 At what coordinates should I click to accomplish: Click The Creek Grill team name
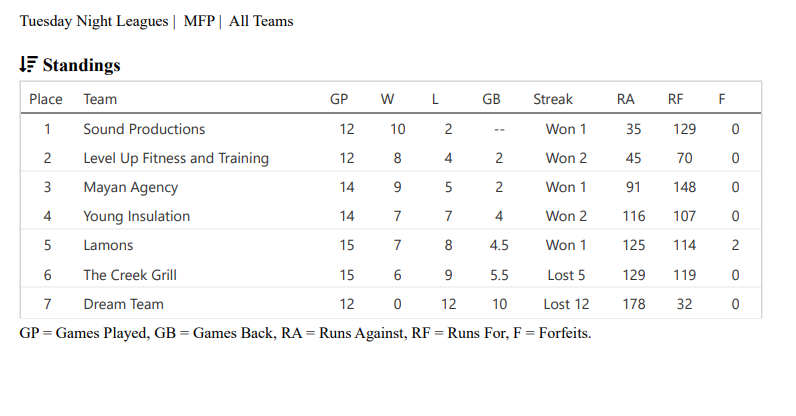(x=130, y=274)
